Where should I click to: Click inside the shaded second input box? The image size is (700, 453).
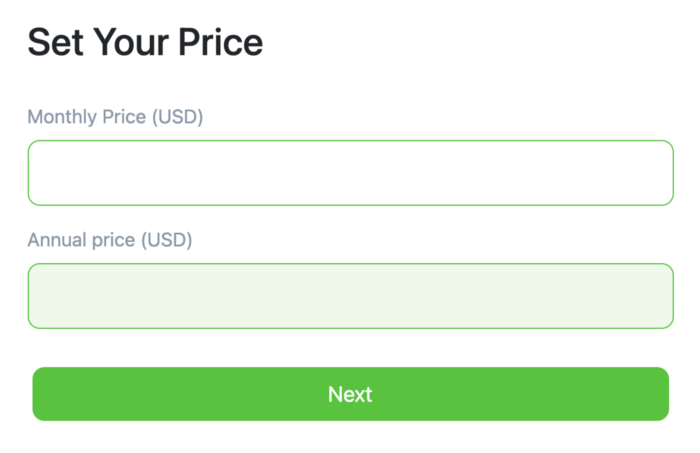[350, 296]
